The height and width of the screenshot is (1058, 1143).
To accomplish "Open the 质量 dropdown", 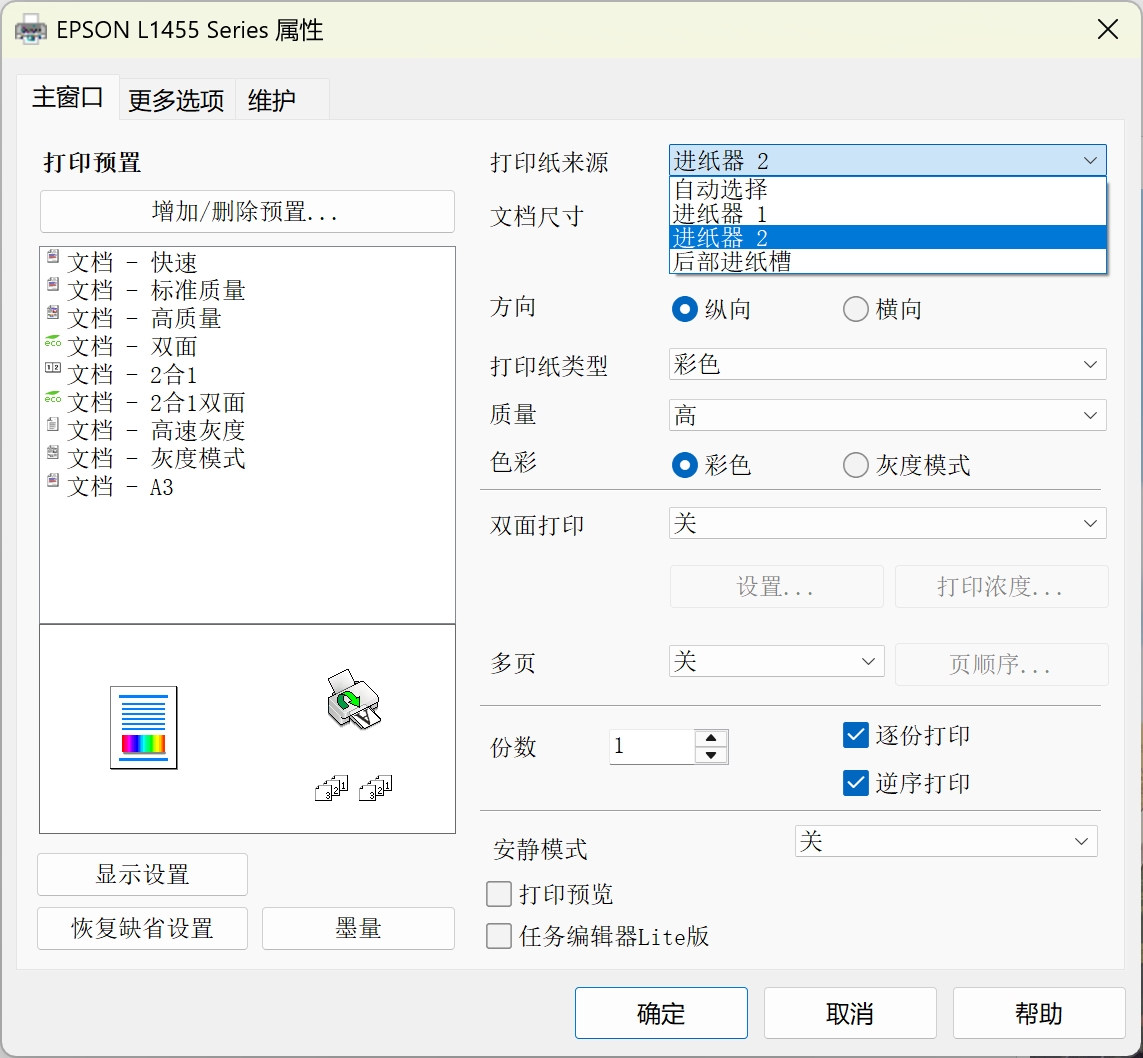I will (x=887, y=415).
